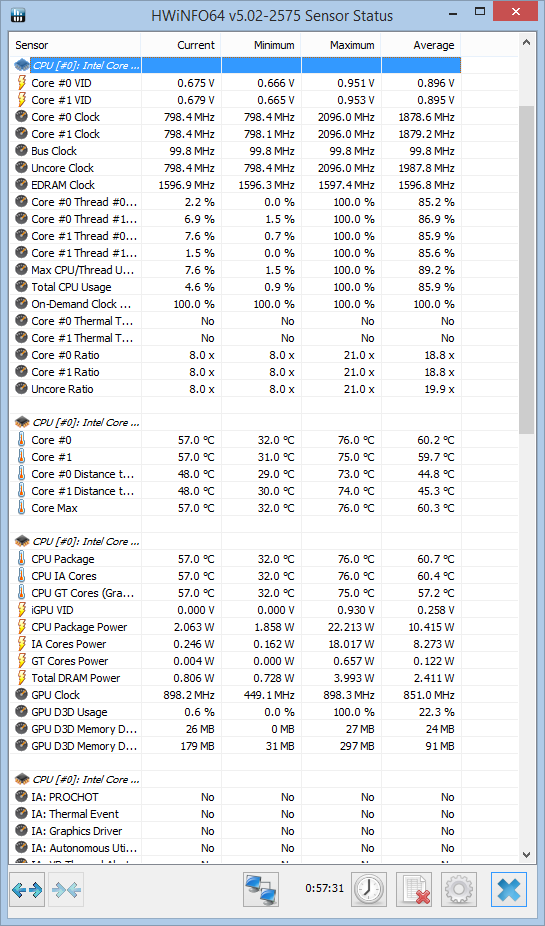
Task: Close sensor window with blue X button
Action: coord(508,889)
